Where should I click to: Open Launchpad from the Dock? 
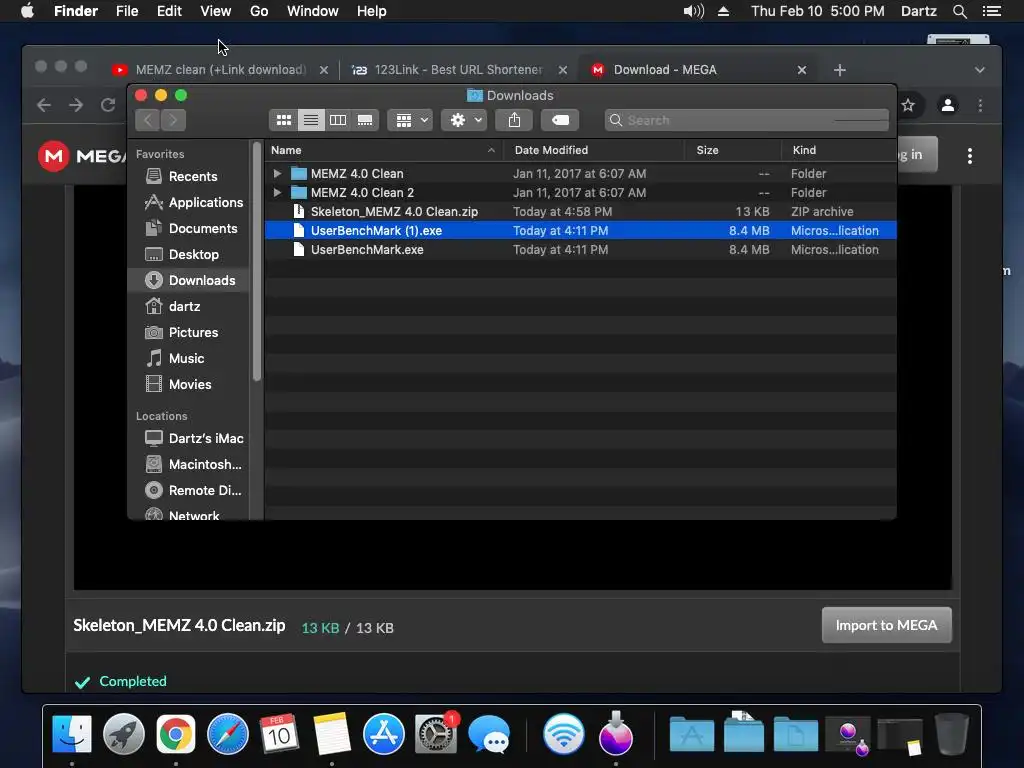point(123,734)
